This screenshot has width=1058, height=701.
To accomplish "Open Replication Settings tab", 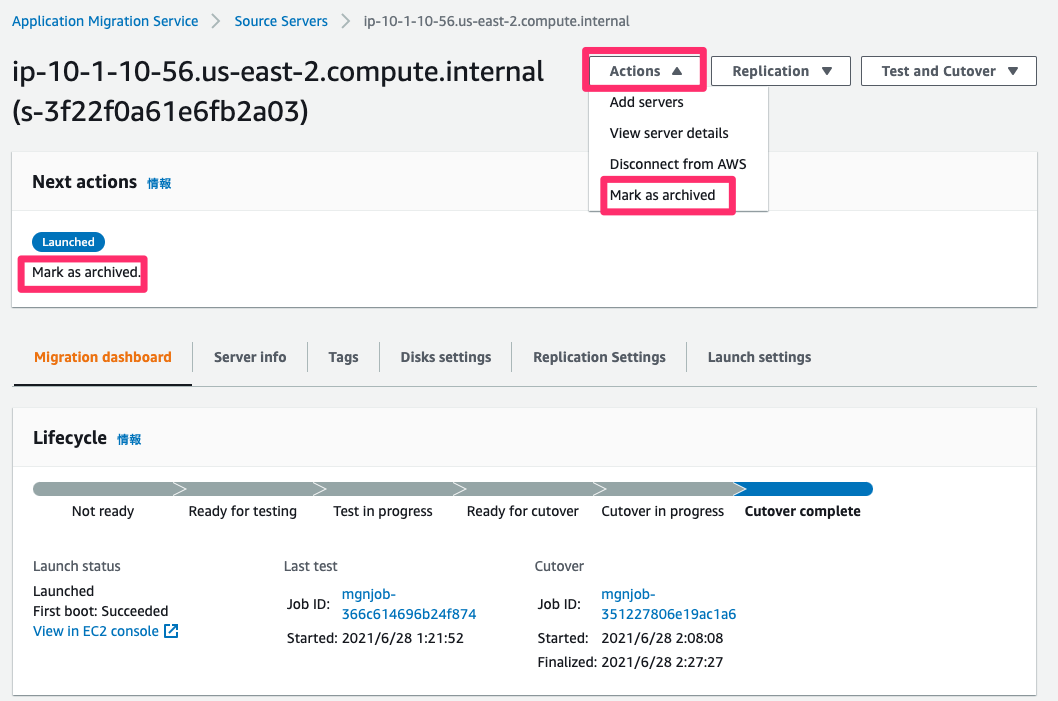I will tap(599, 357).
